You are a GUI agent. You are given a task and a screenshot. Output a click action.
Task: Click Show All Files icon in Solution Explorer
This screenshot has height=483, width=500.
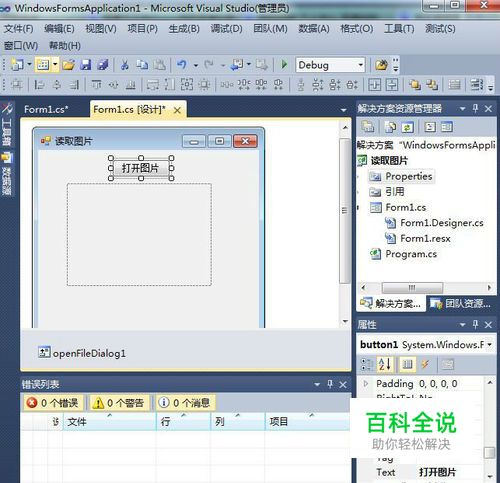(x=390, y=127)
